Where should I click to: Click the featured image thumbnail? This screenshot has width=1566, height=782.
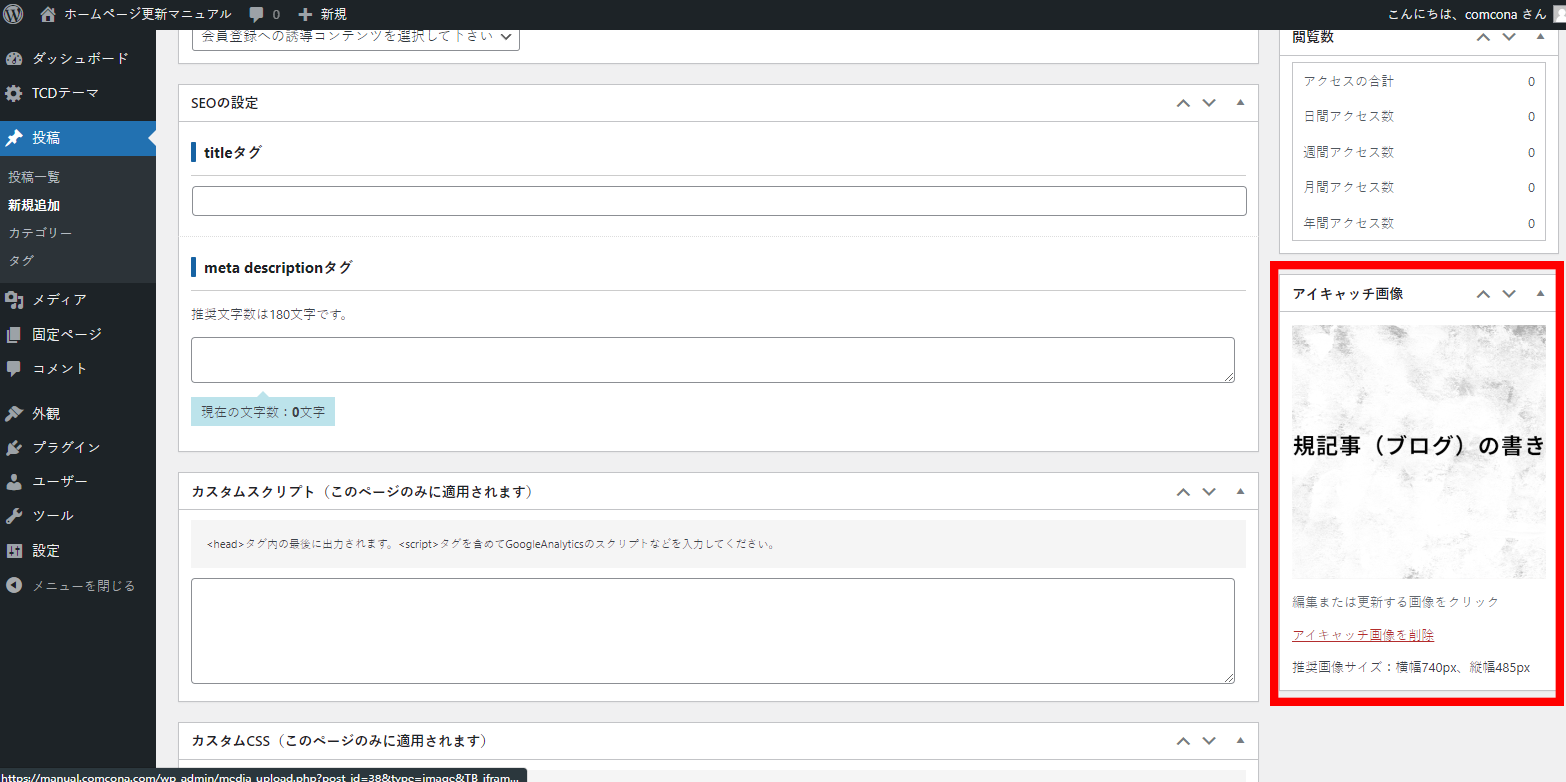pyautogui.click(x=1418, y=451)
